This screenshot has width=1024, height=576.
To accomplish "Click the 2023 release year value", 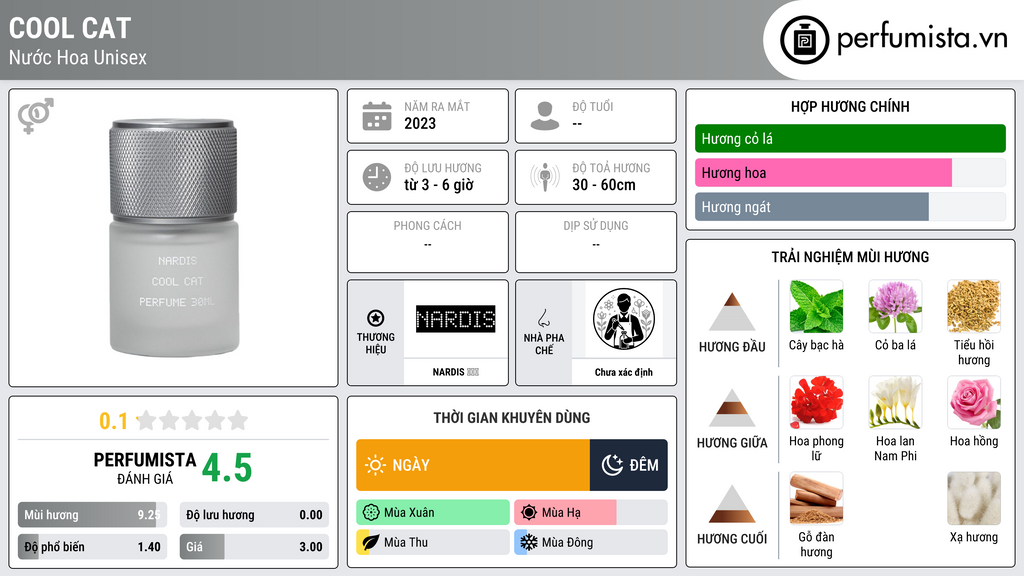I will point(420,123).
